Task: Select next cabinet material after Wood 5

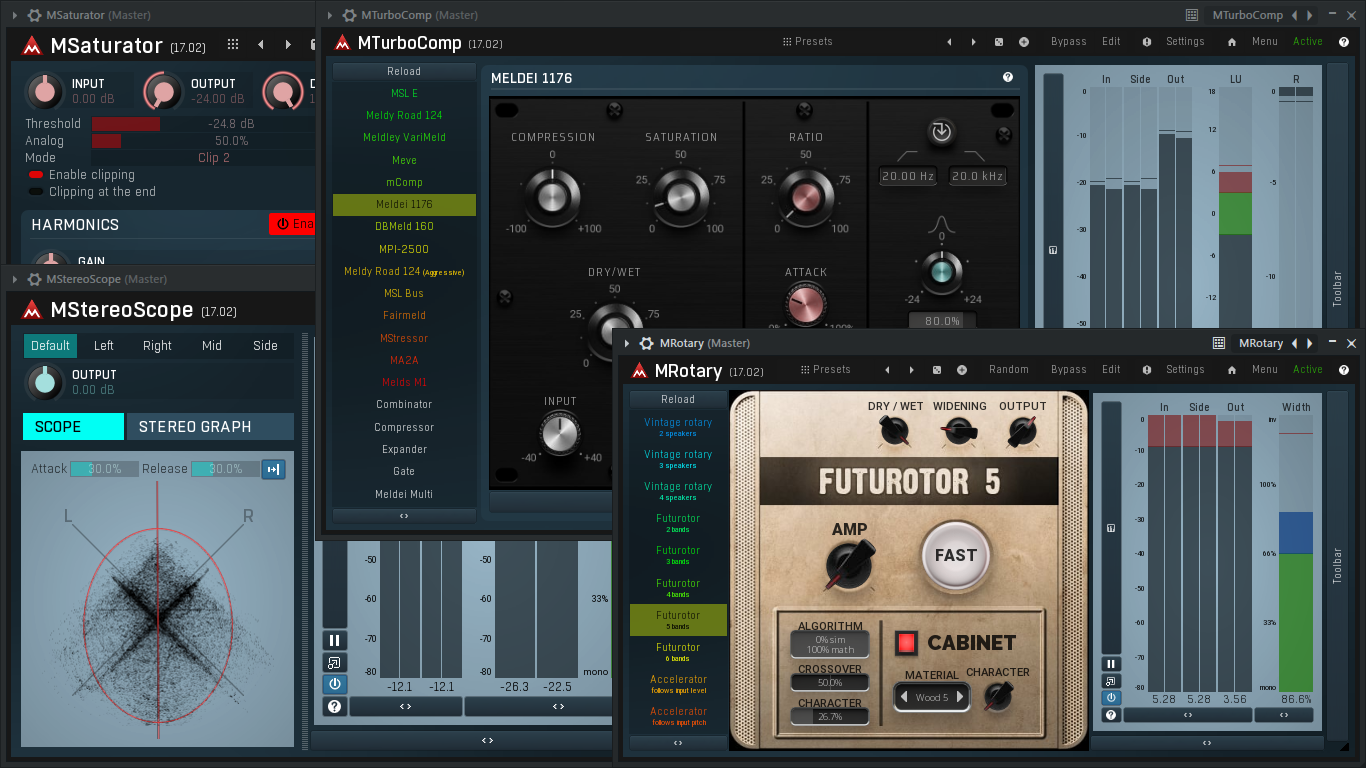Action: (x=960, y=697)
